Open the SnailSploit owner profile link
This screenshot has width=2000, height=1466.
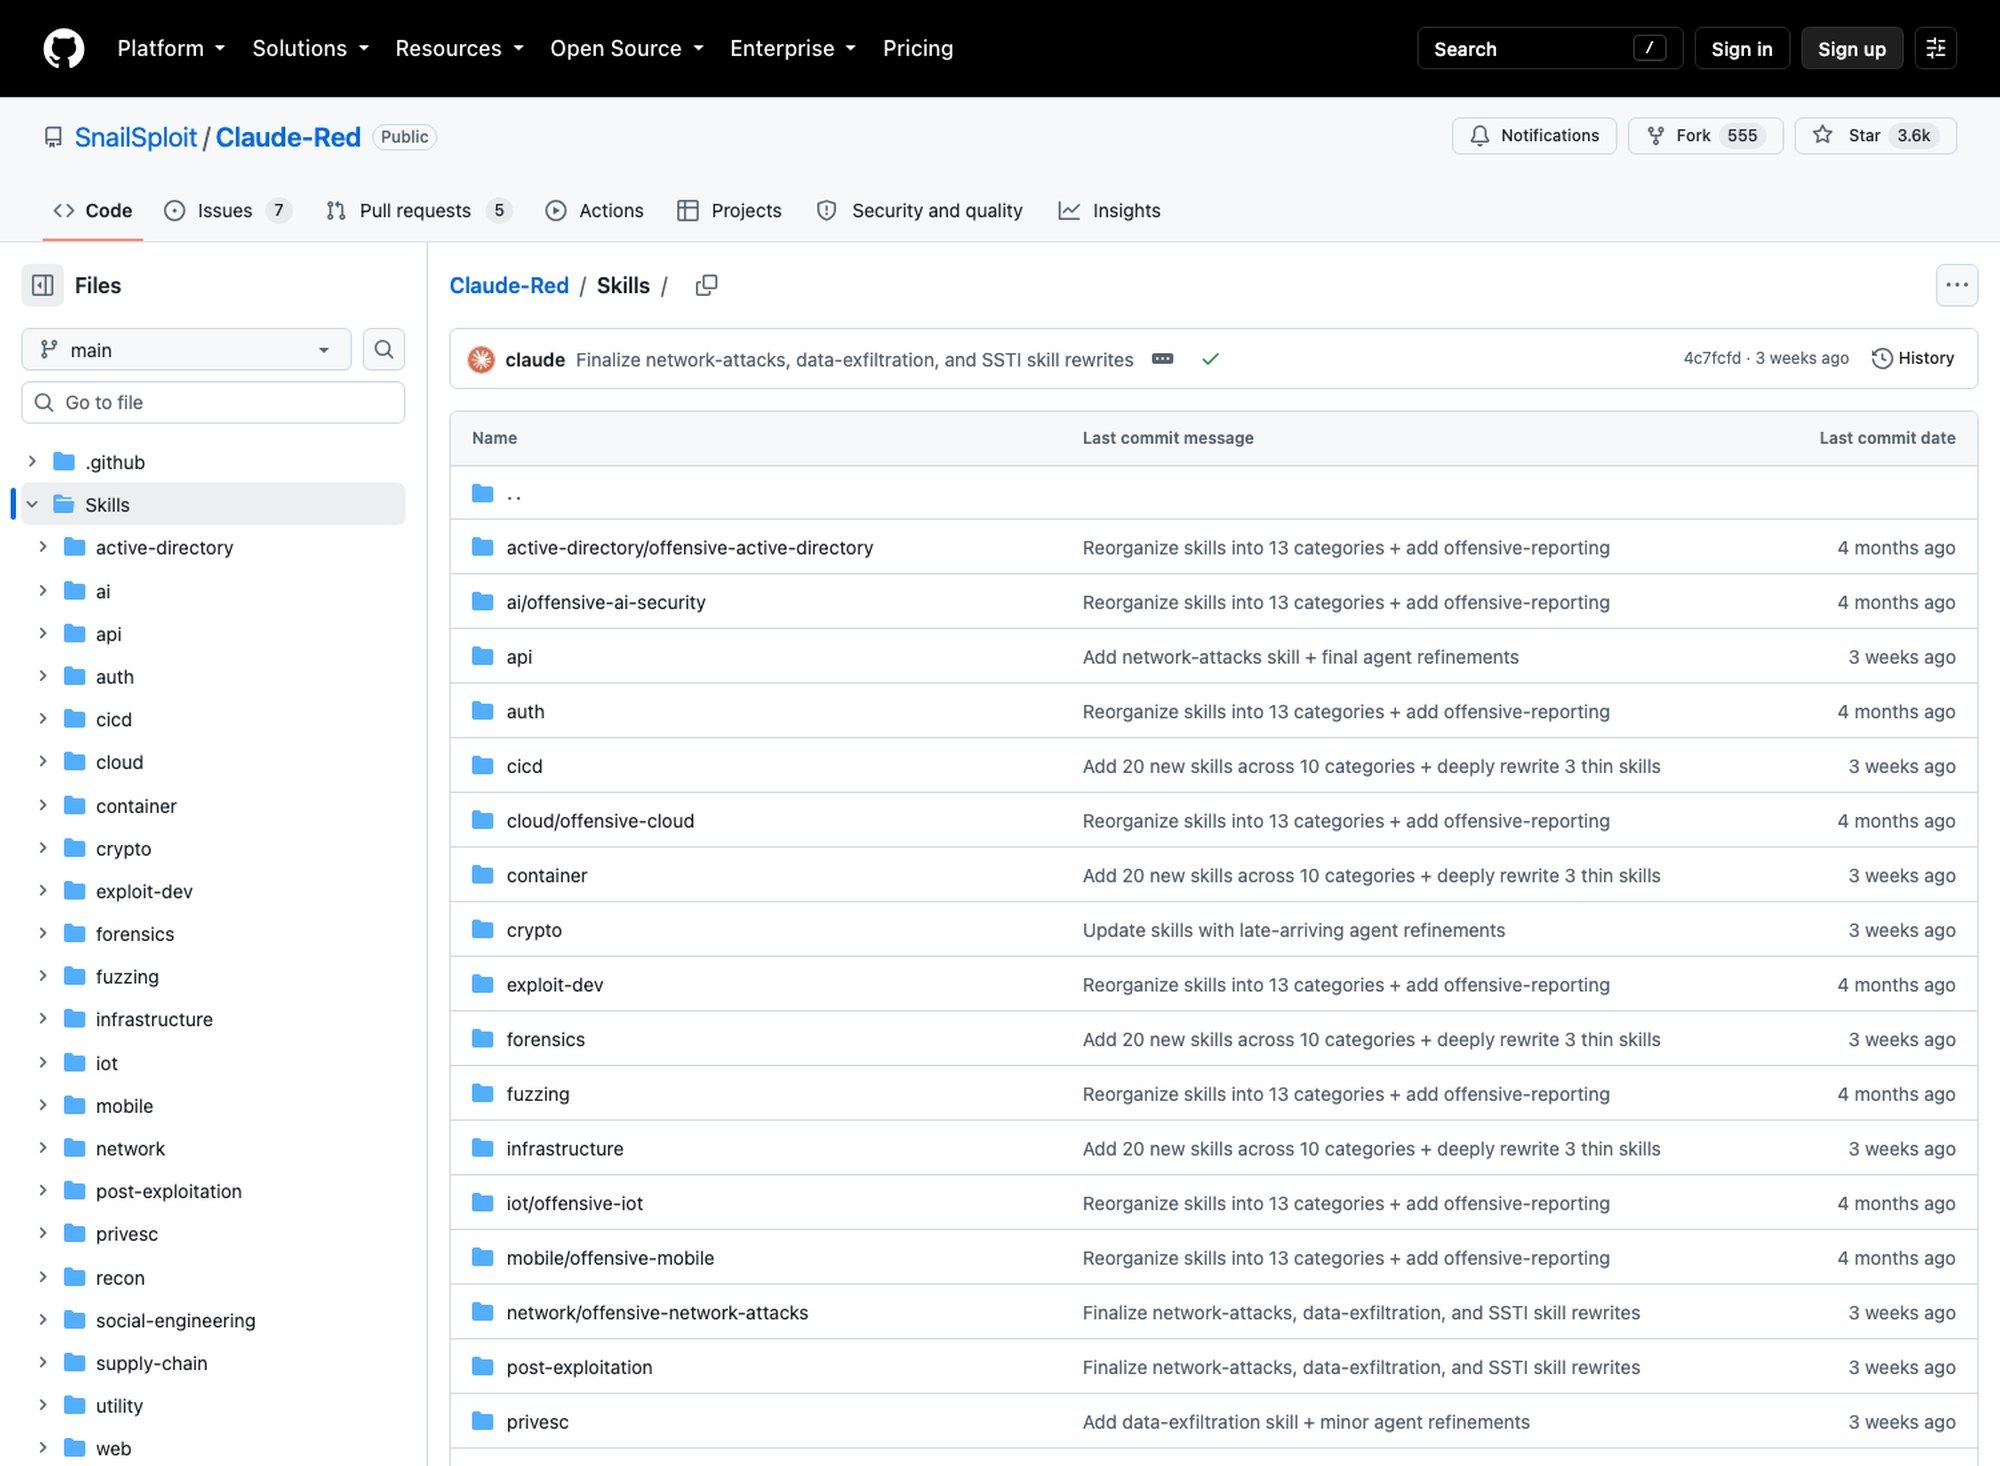click(x=136, y=137)
